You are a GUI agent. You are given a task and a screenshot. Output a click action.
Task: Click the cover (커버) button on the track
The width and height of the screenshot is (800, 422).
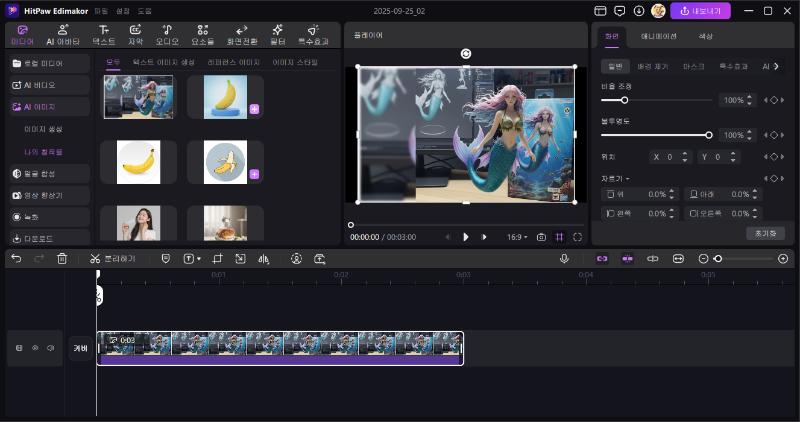pyautogui.click(x=81, y=348)
